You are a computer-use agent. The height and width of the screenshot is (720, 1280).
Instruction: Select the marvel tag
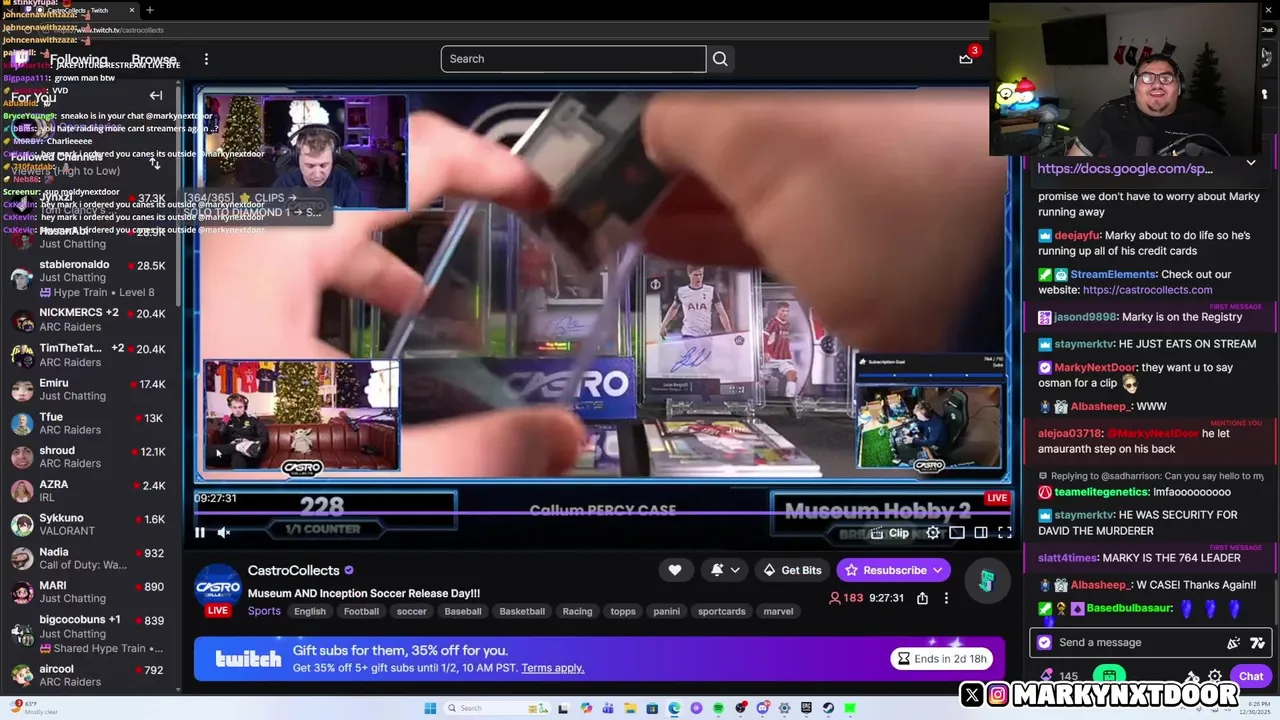tap(778, 611)
